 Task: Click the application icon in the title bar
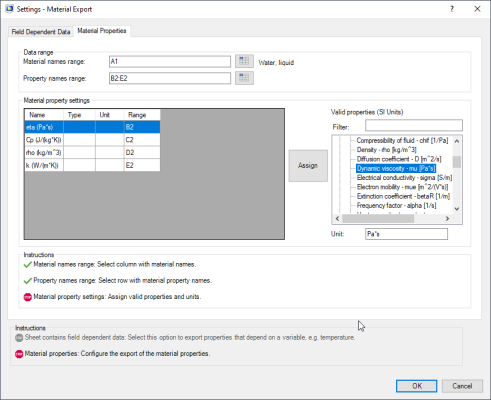pyautogui.click(x=10, y=9)
